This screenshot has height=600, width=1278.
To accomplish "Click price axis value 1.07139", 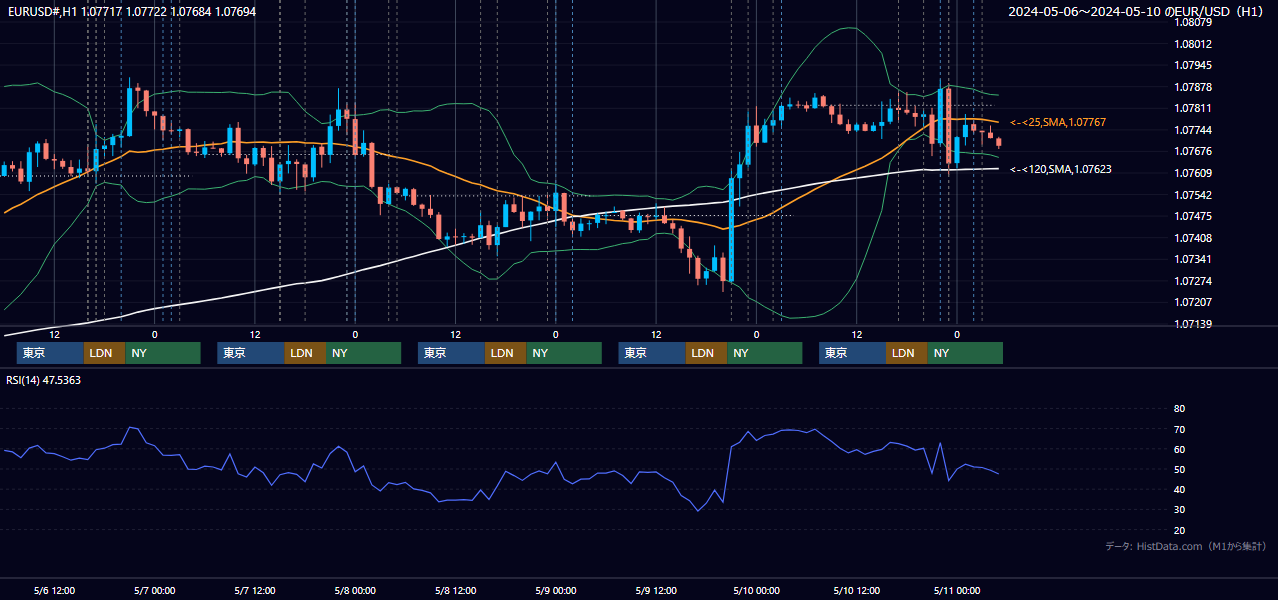I will (x=1193, y=324).
